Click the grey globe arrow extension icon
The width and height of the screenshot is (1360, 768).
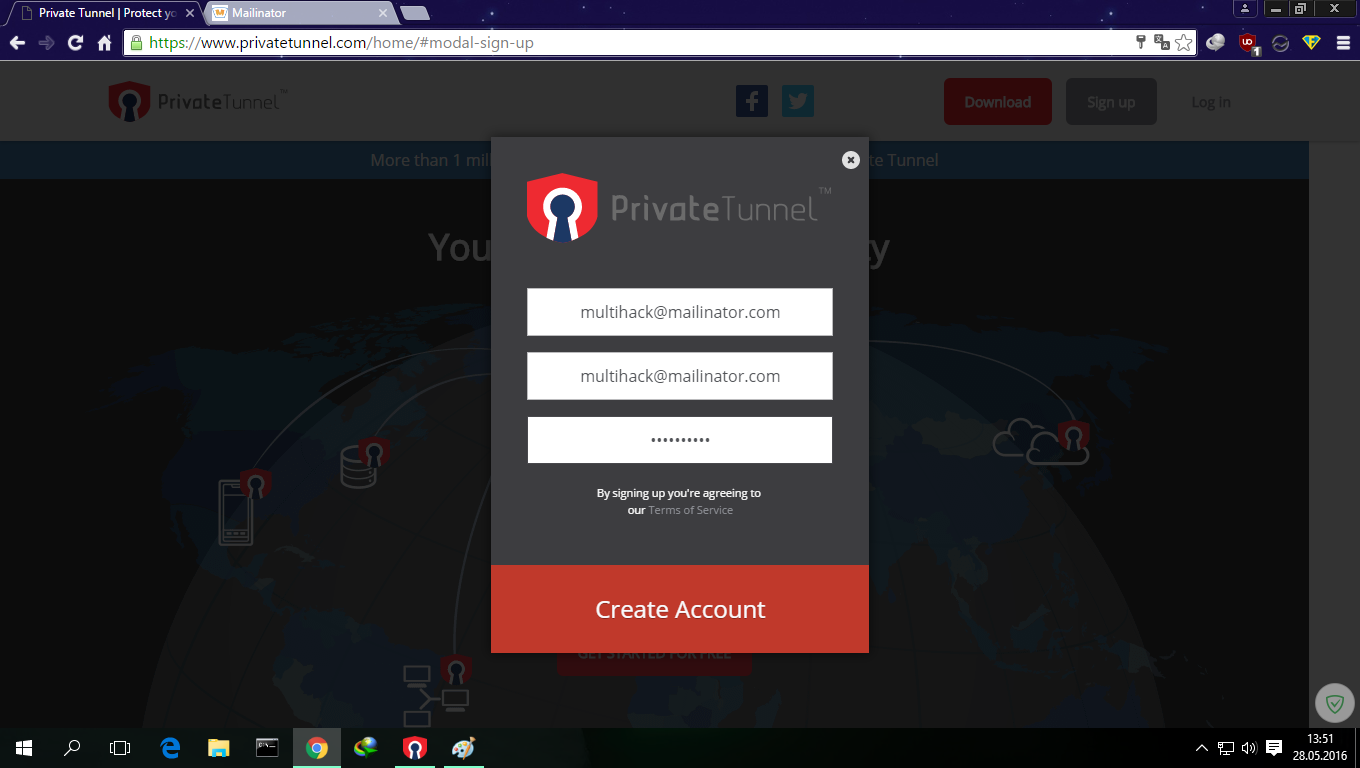pyautogui.click(x=1216, y=43)
